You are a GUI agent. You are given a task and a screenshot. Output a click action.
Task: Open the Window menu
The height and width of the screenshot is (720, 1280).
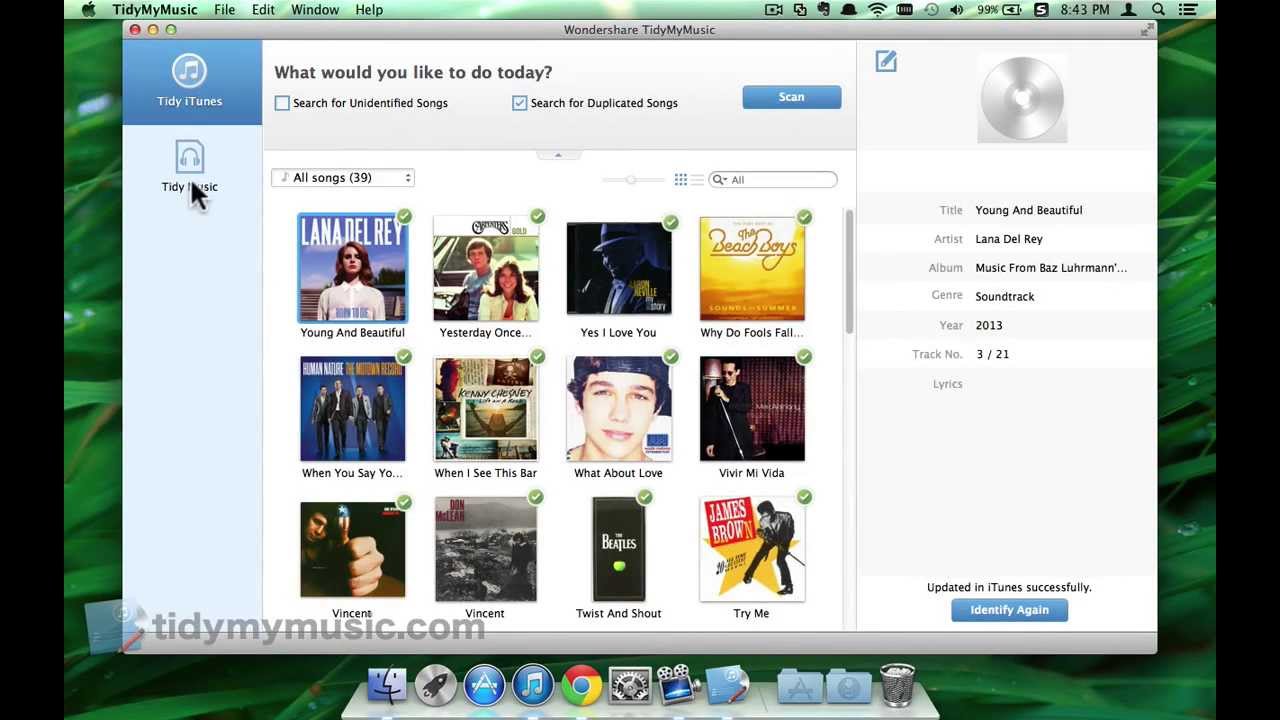tap(315, 10)
